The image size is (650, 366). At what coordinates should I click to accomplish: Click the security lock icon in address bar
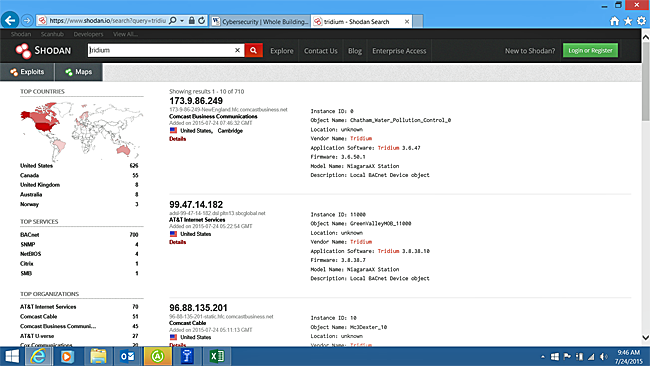[x=192, y=20]
